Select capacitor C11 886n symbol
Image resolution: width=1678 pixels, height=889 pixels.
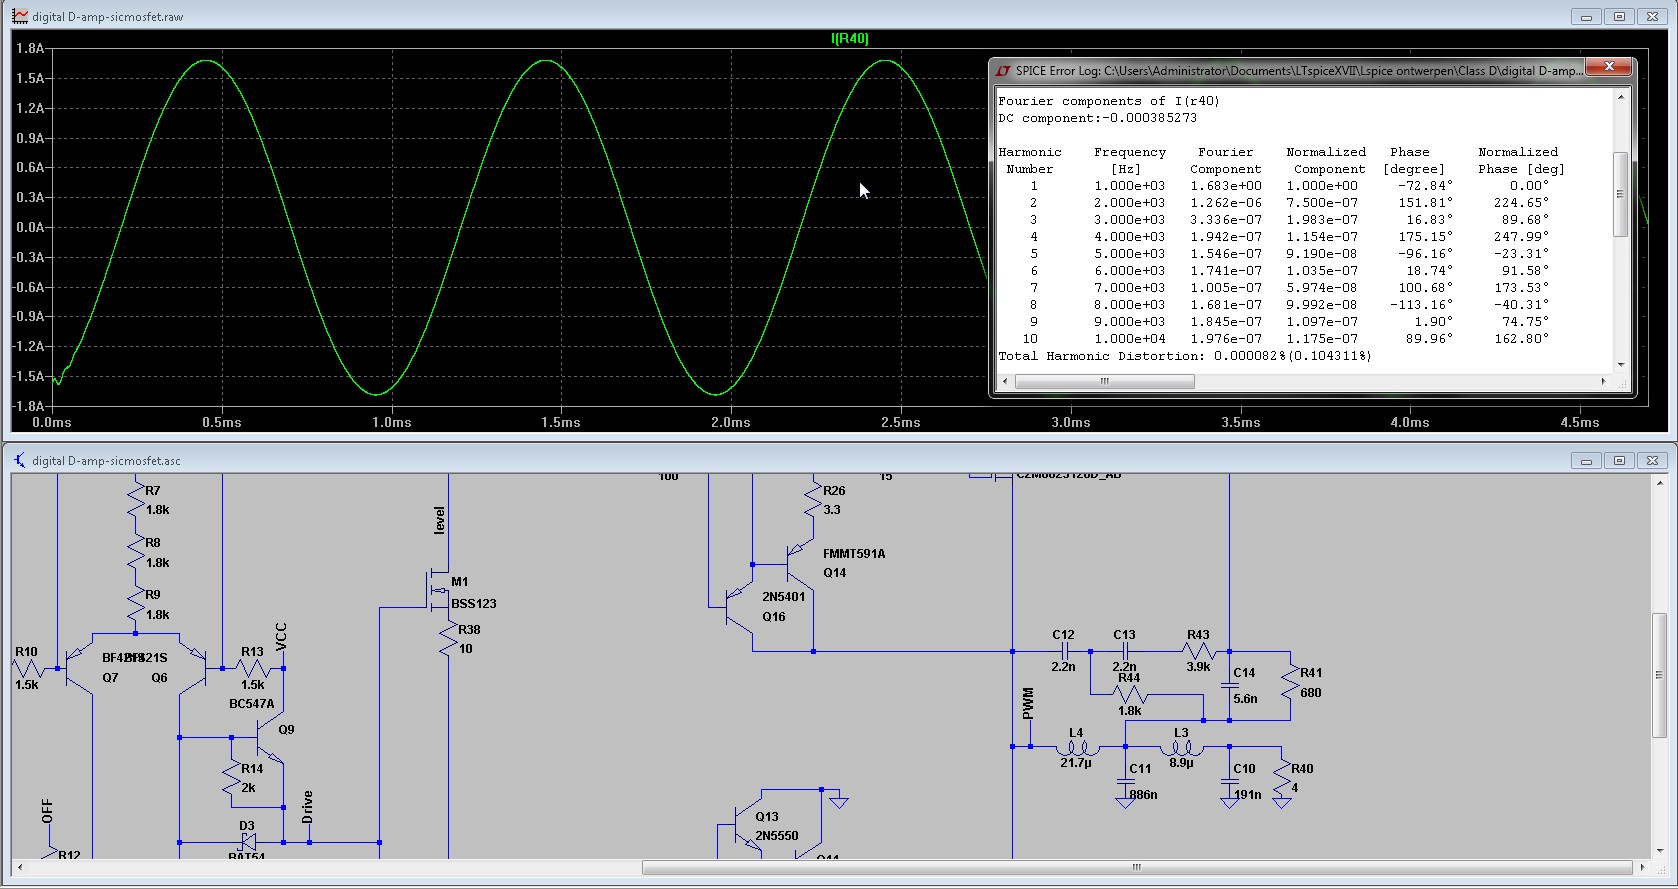coord(1125,782)
